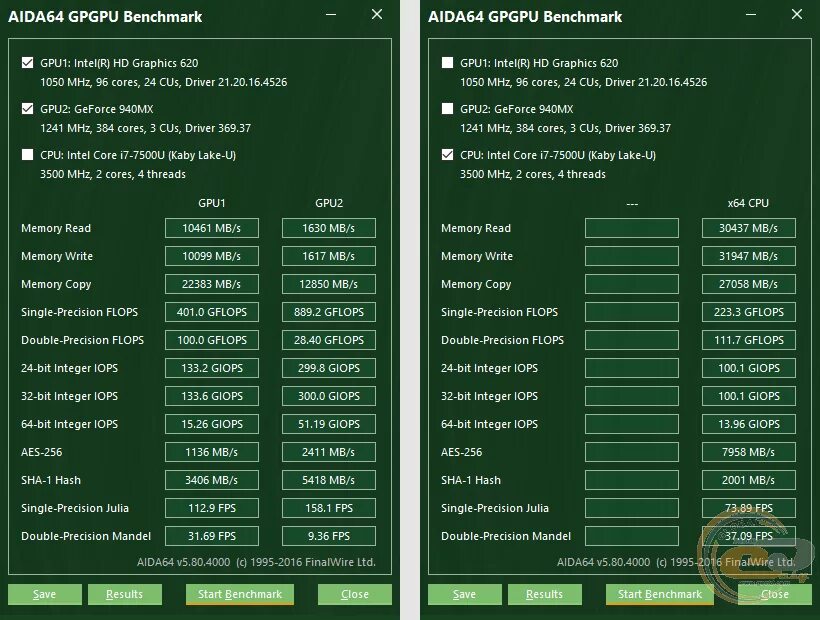The height and width of the screenshot is (620, 820).
Task: Minimize the right AIDA64 window
Action: click(x=751, y=15)
